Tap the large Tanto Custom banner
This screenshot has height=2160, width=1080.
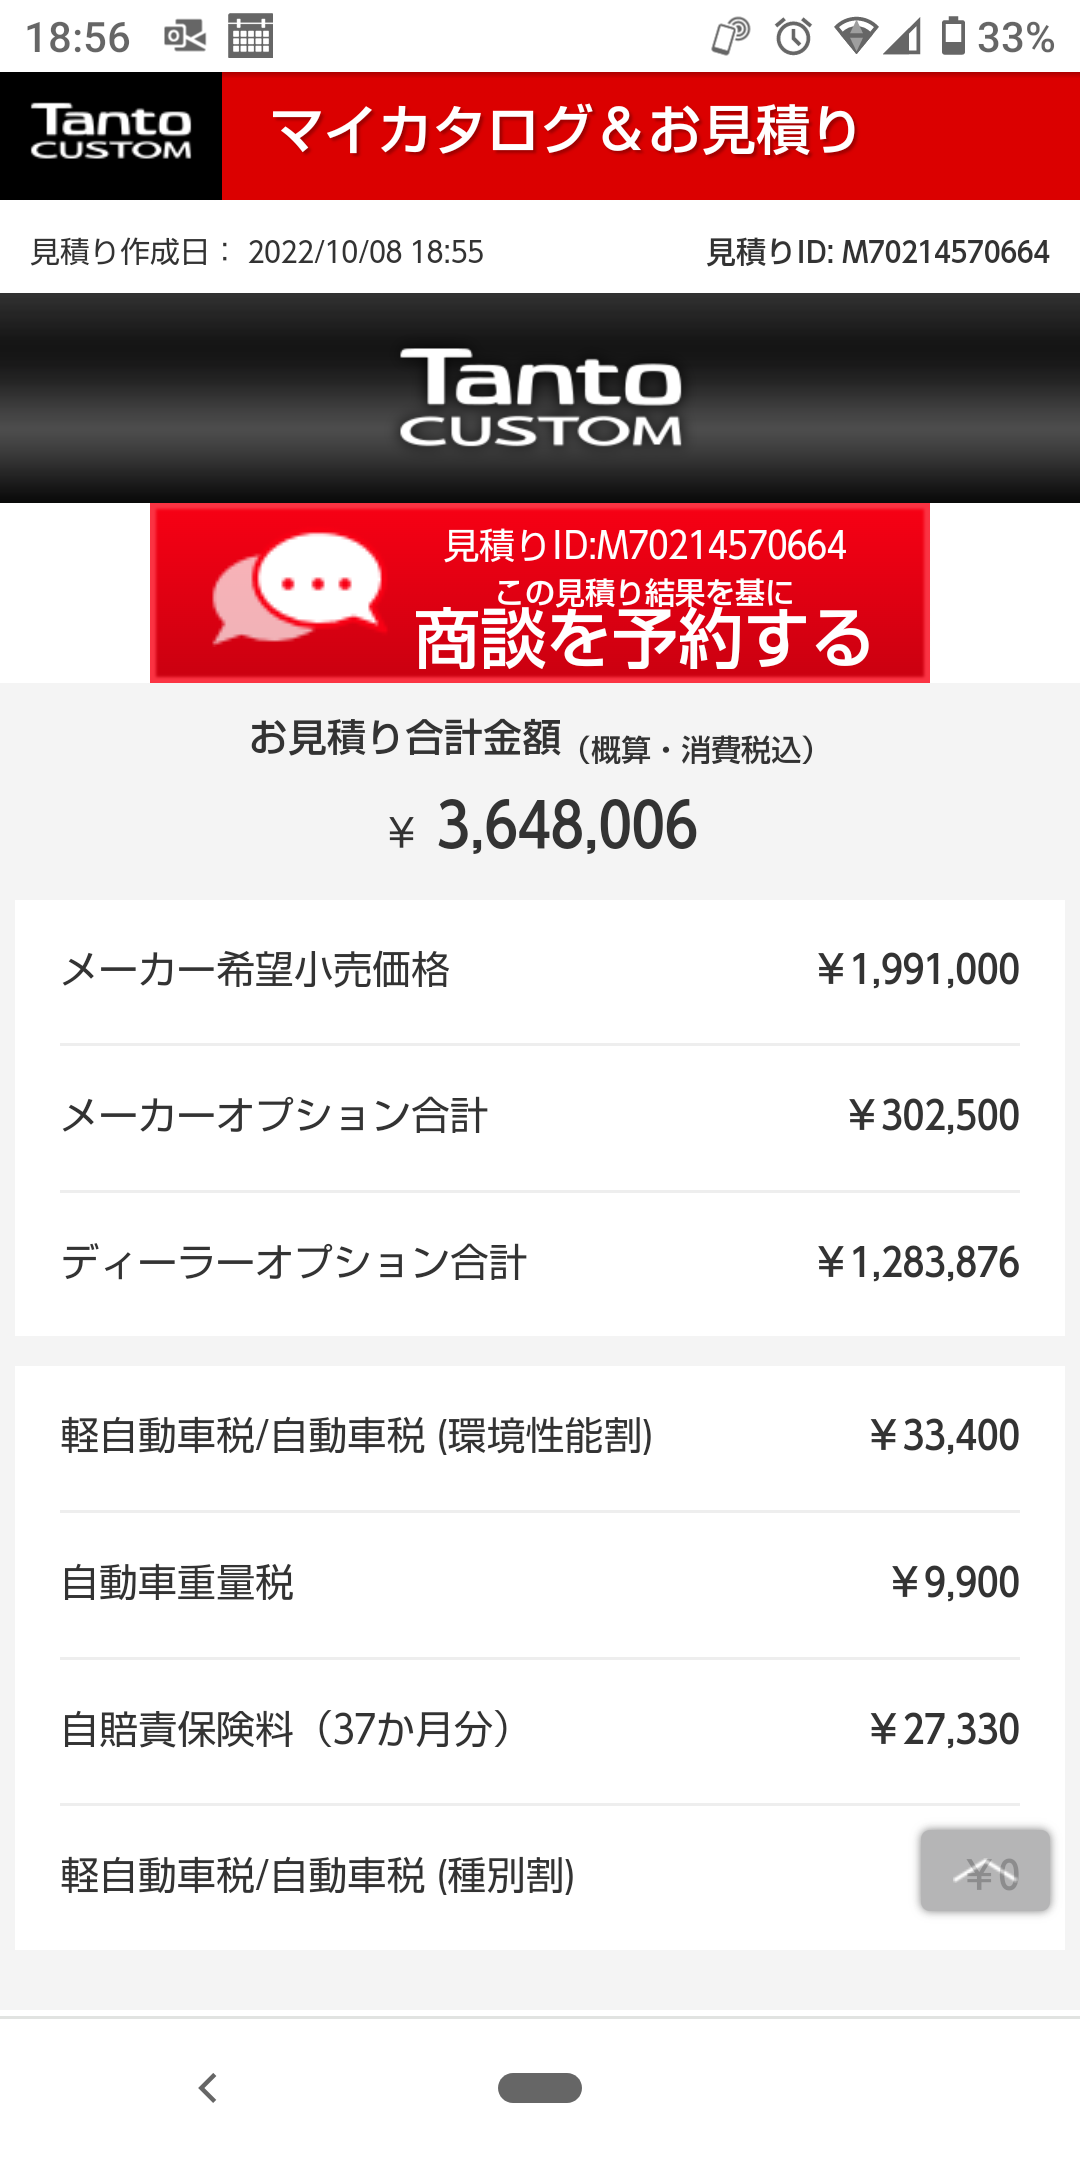coord(540,398)
